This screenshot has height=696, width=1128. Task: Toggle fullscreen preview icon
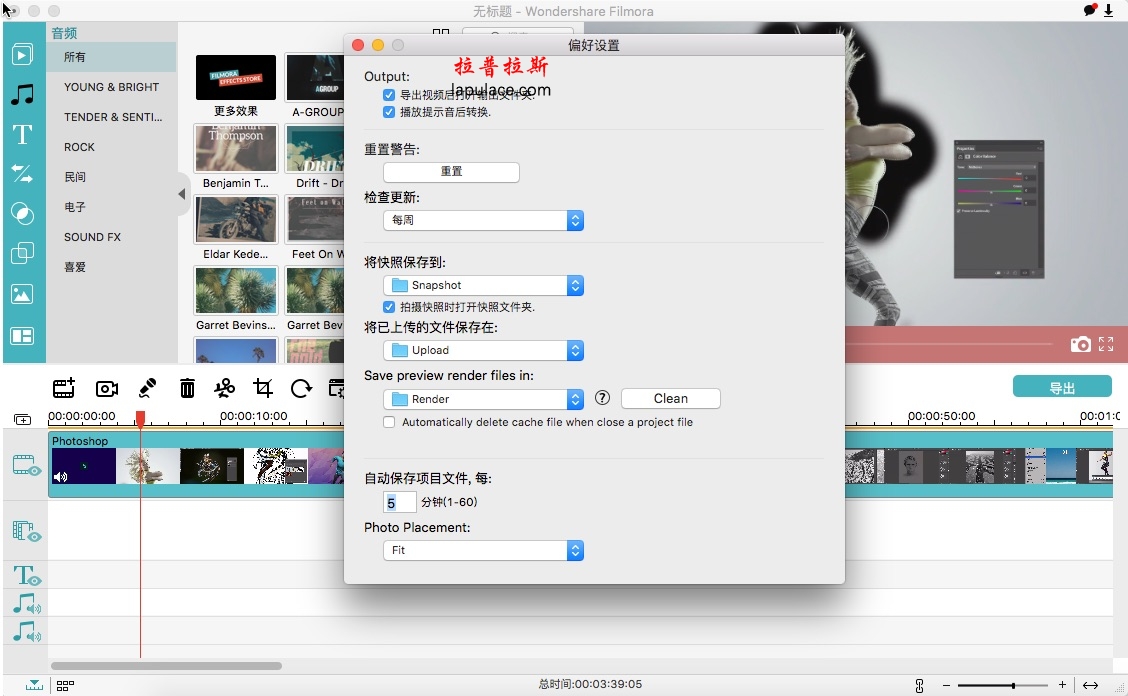tap(1106, 344)
